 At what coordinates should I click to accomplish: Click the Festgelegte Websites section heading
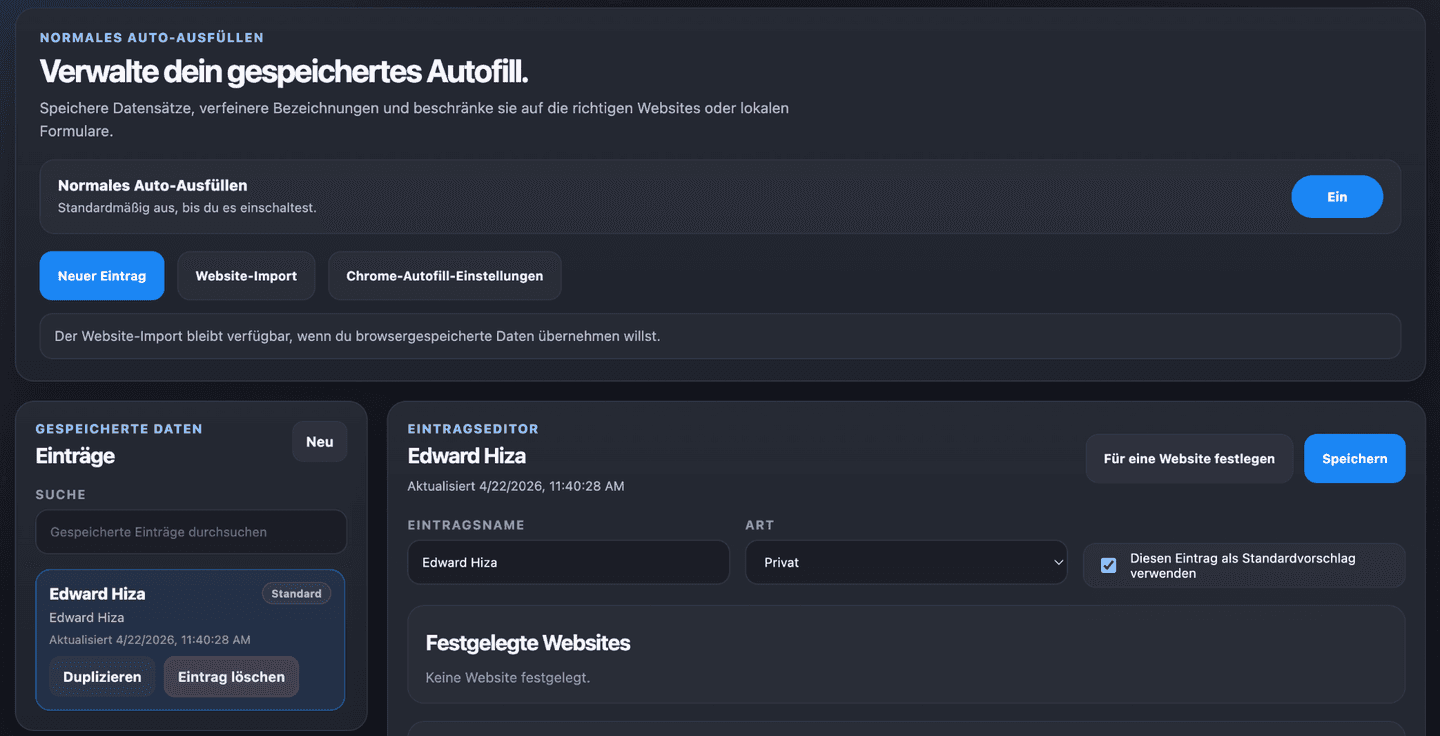(x=528, y=643)
